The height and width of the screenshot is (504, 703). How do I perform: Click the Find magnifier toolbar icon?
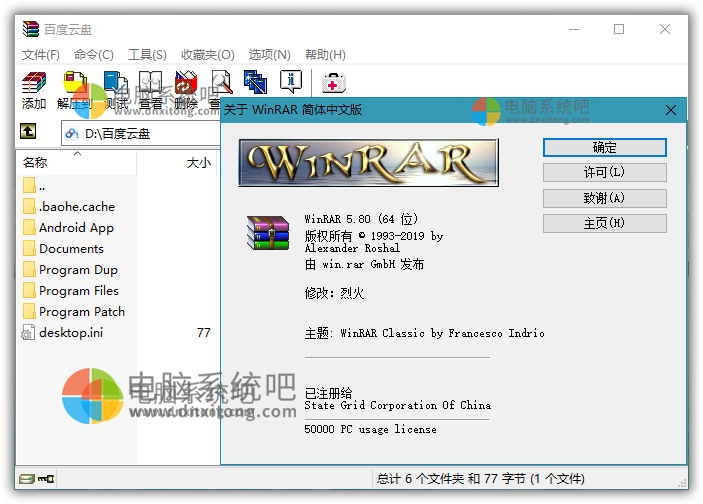[x=221, y=83]
